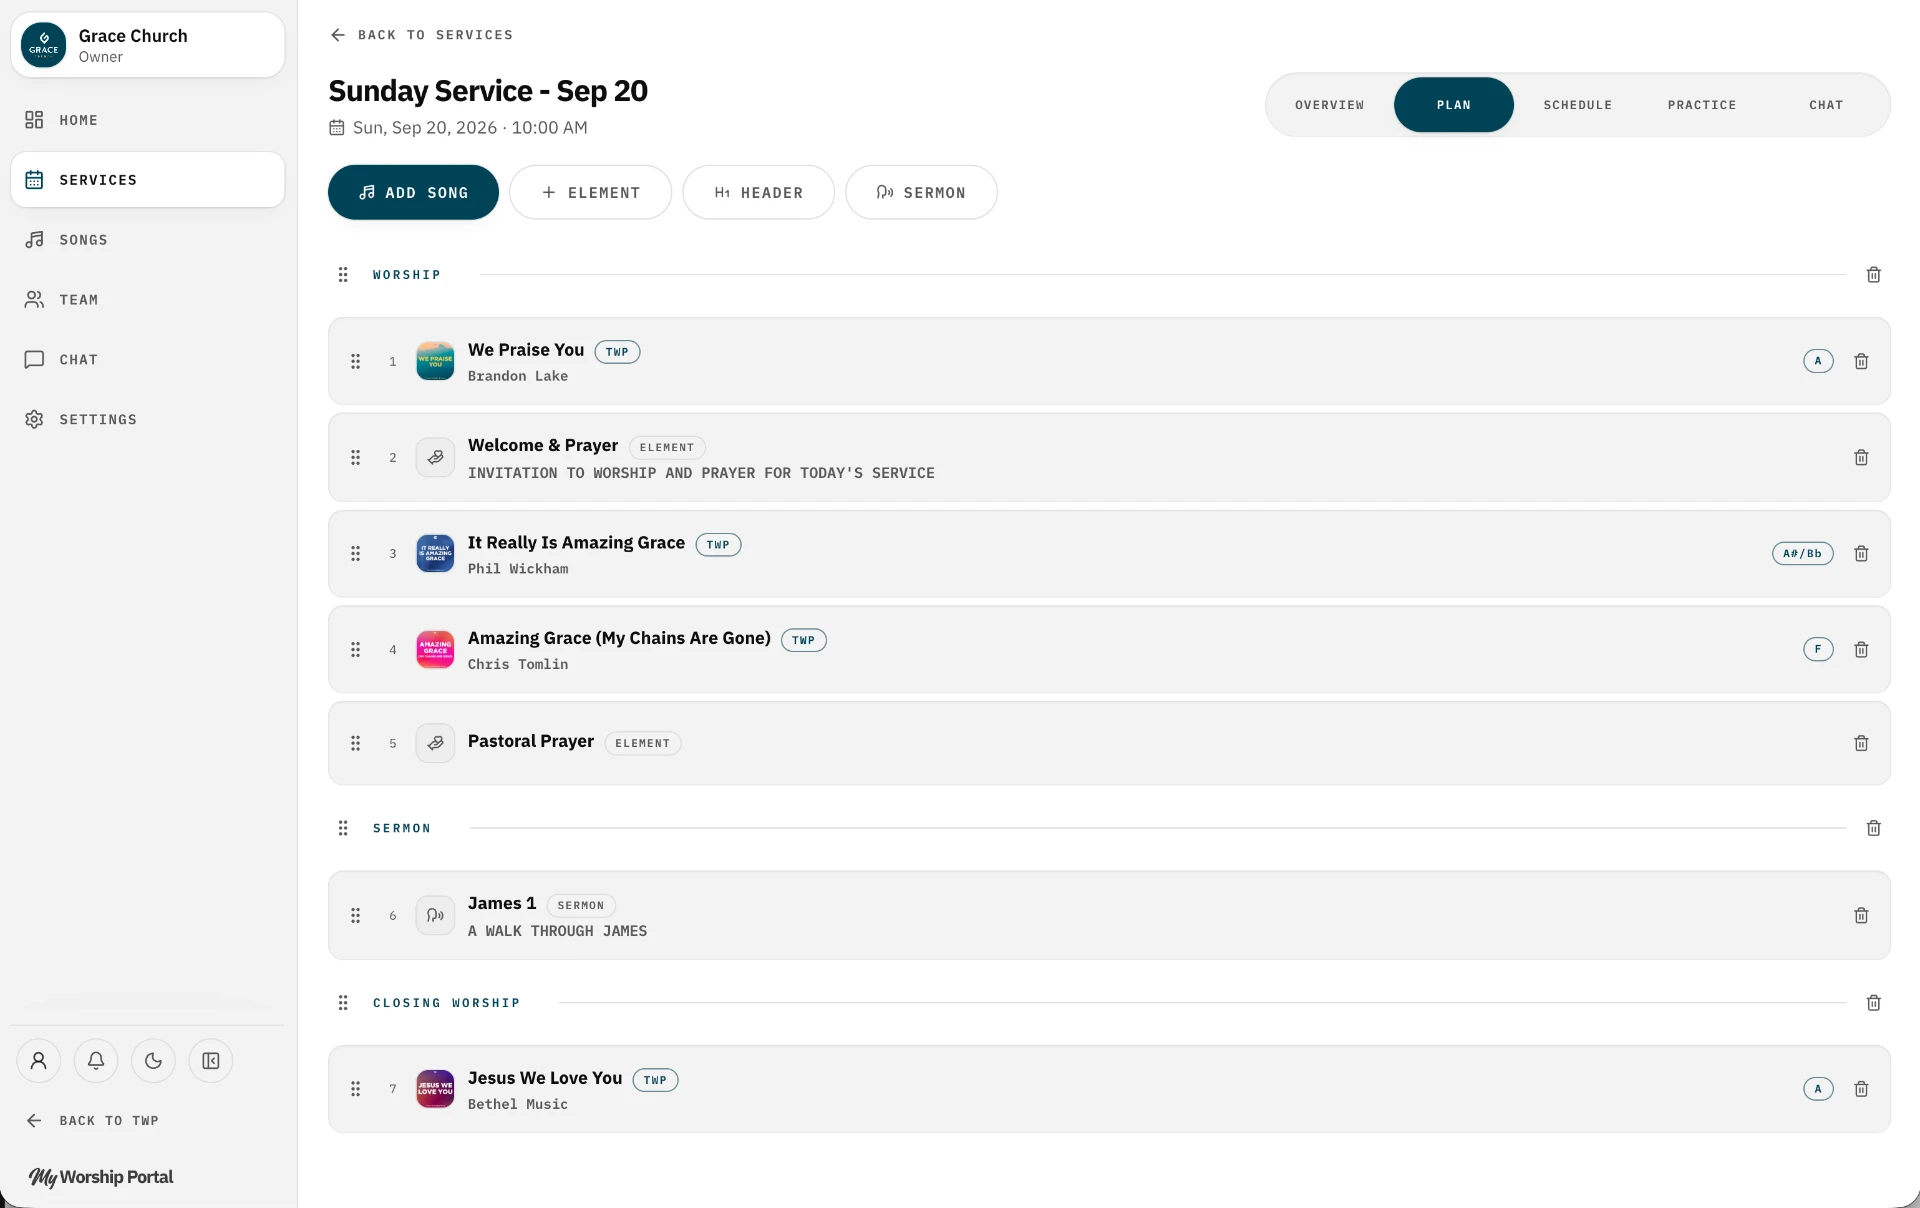Remove the James 1 sermon item

[x=1861, y=915]
